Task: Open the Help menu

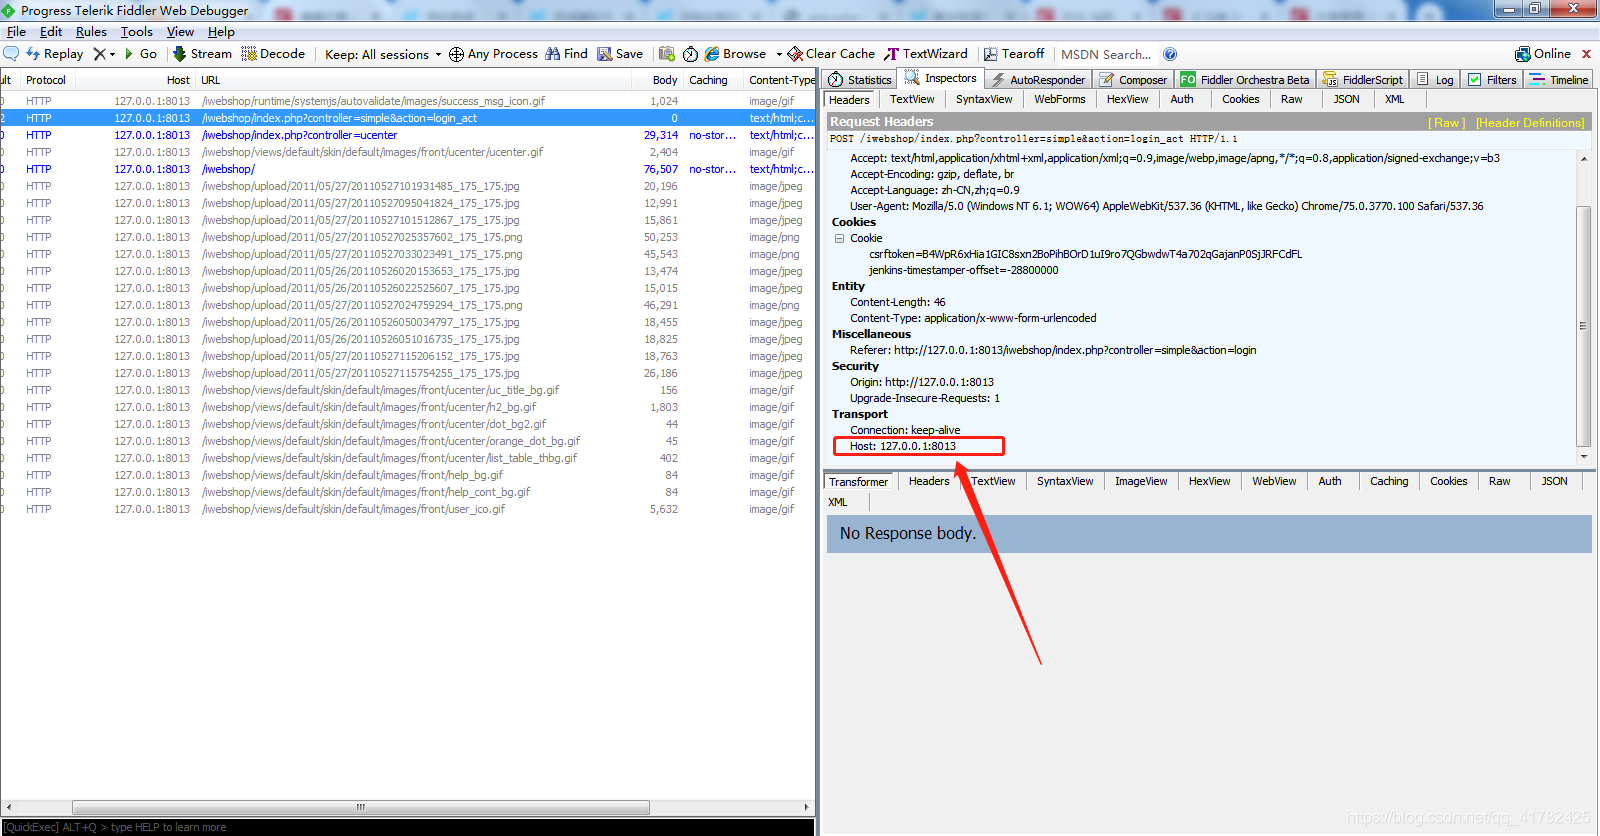Action: (221, 32)
